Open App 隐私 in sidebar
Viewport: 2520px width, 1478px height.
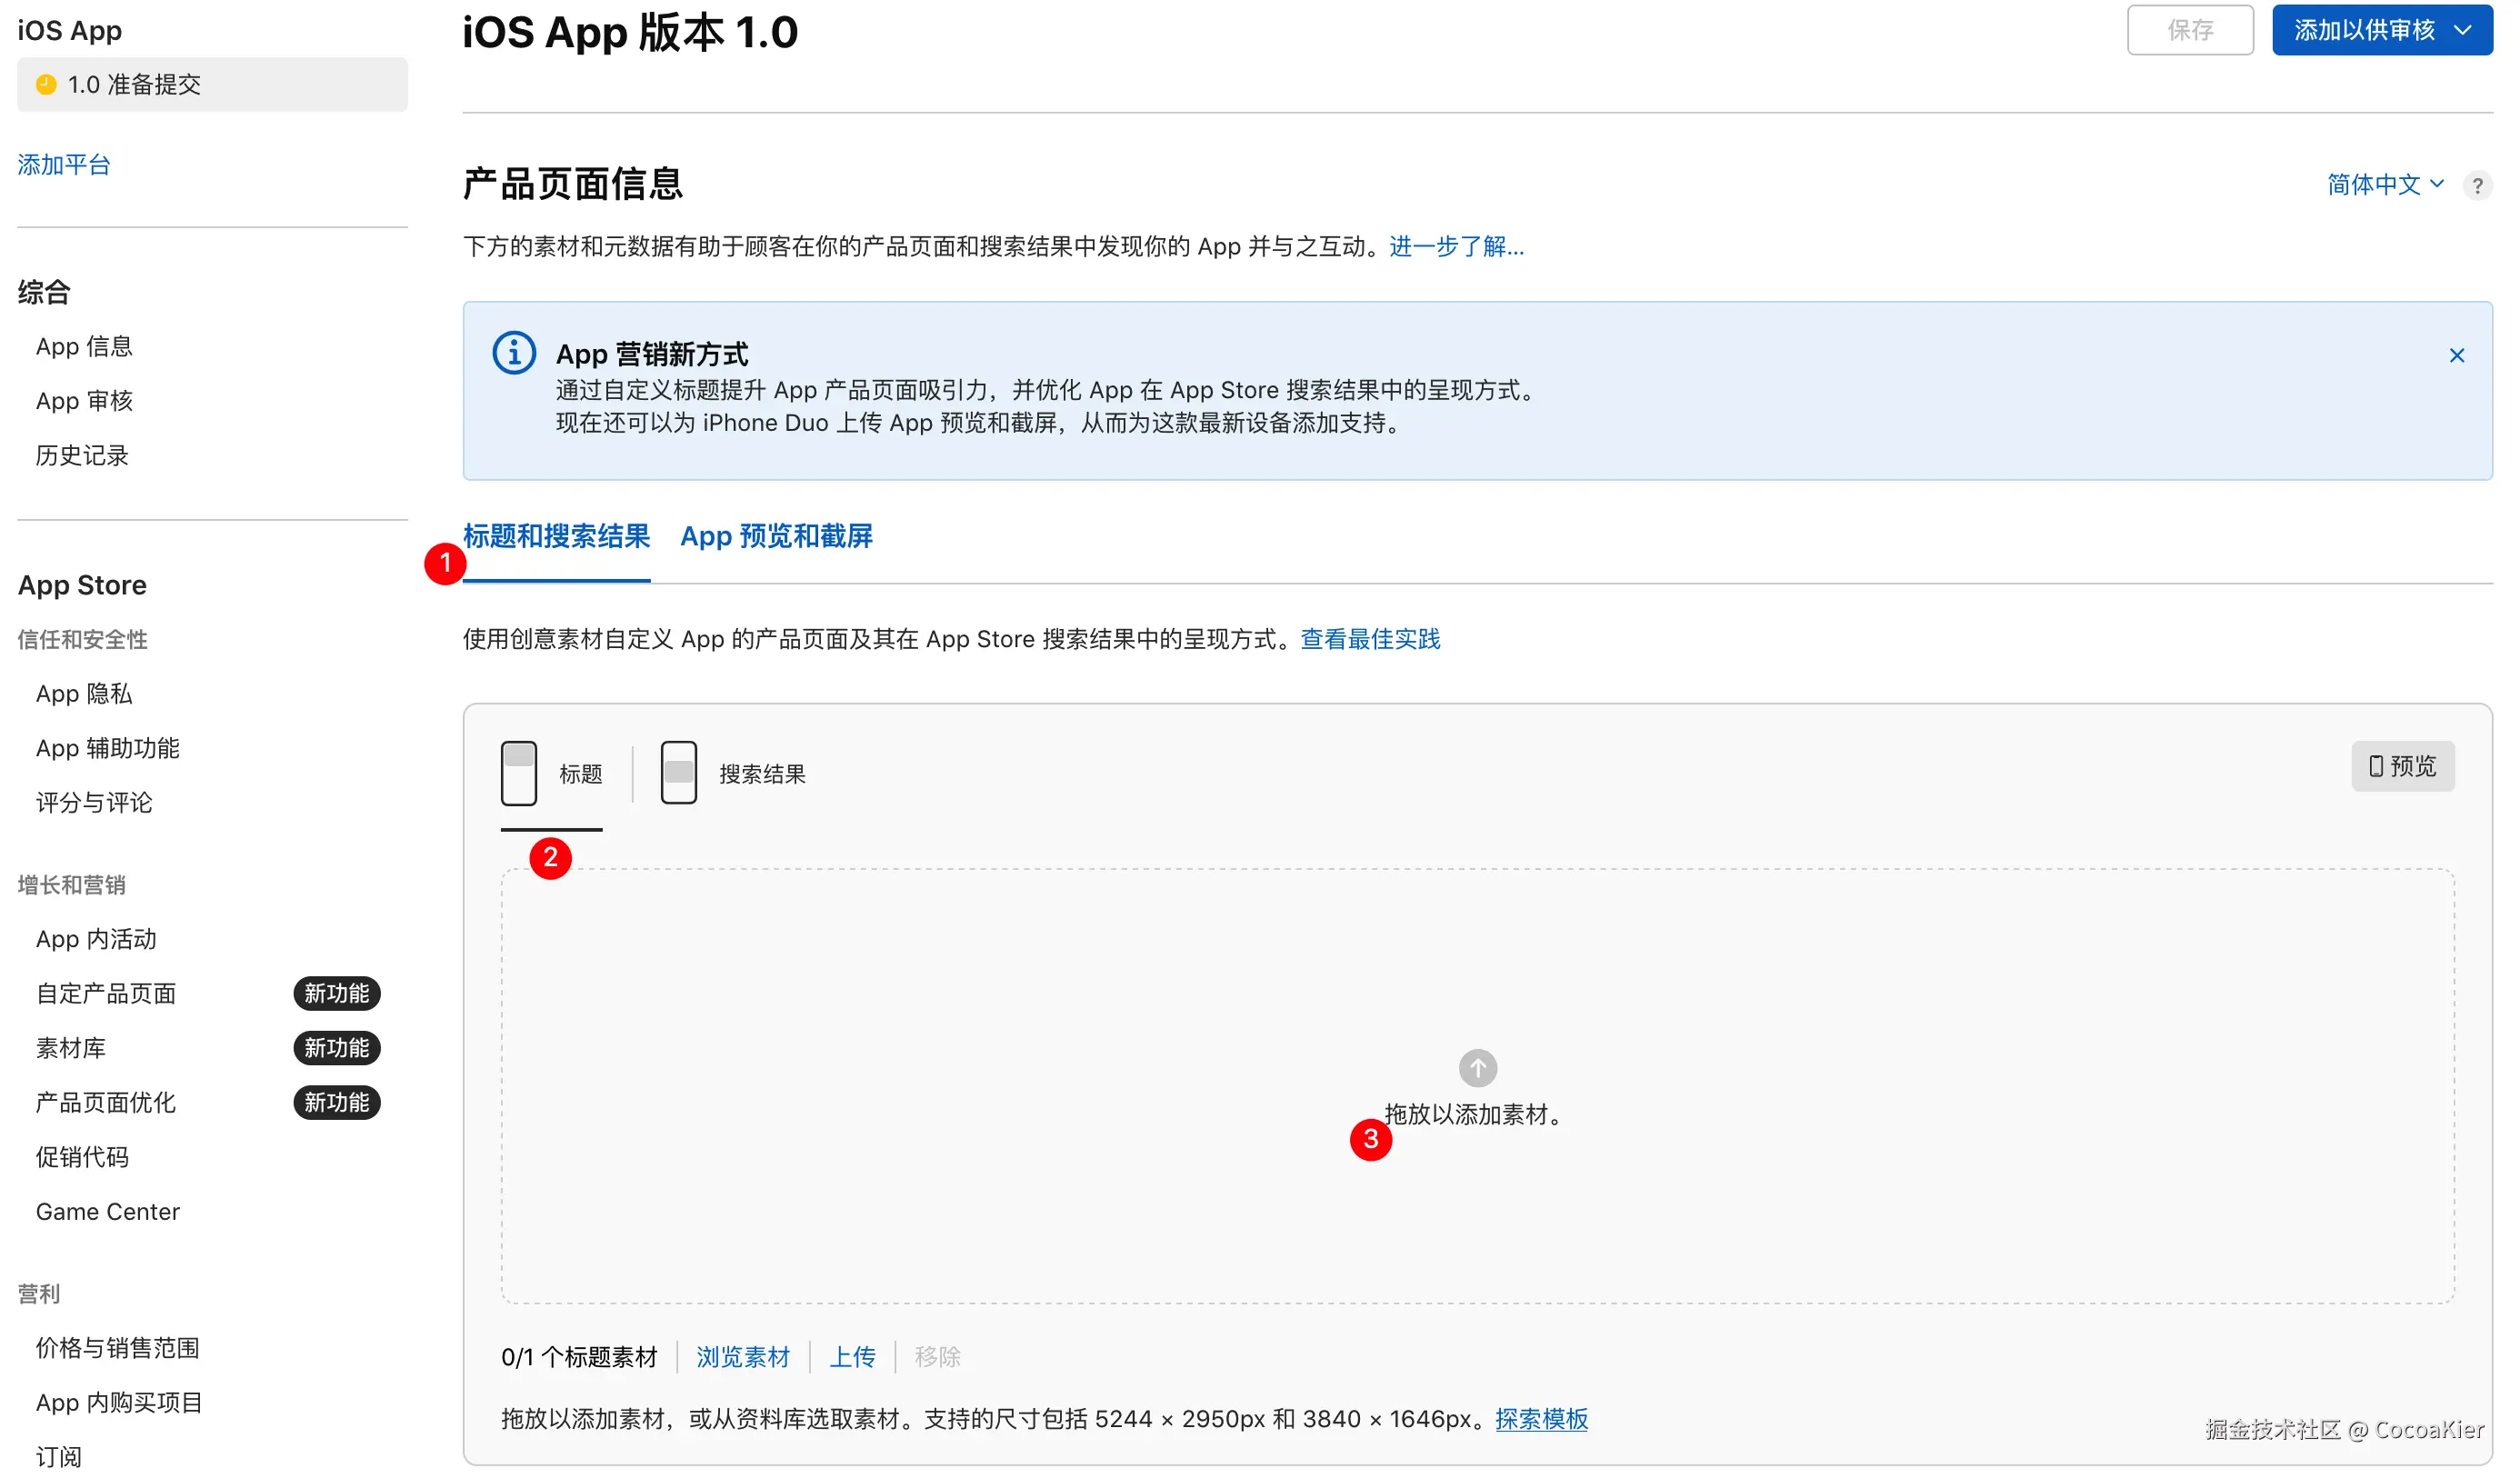coord(84,694)
